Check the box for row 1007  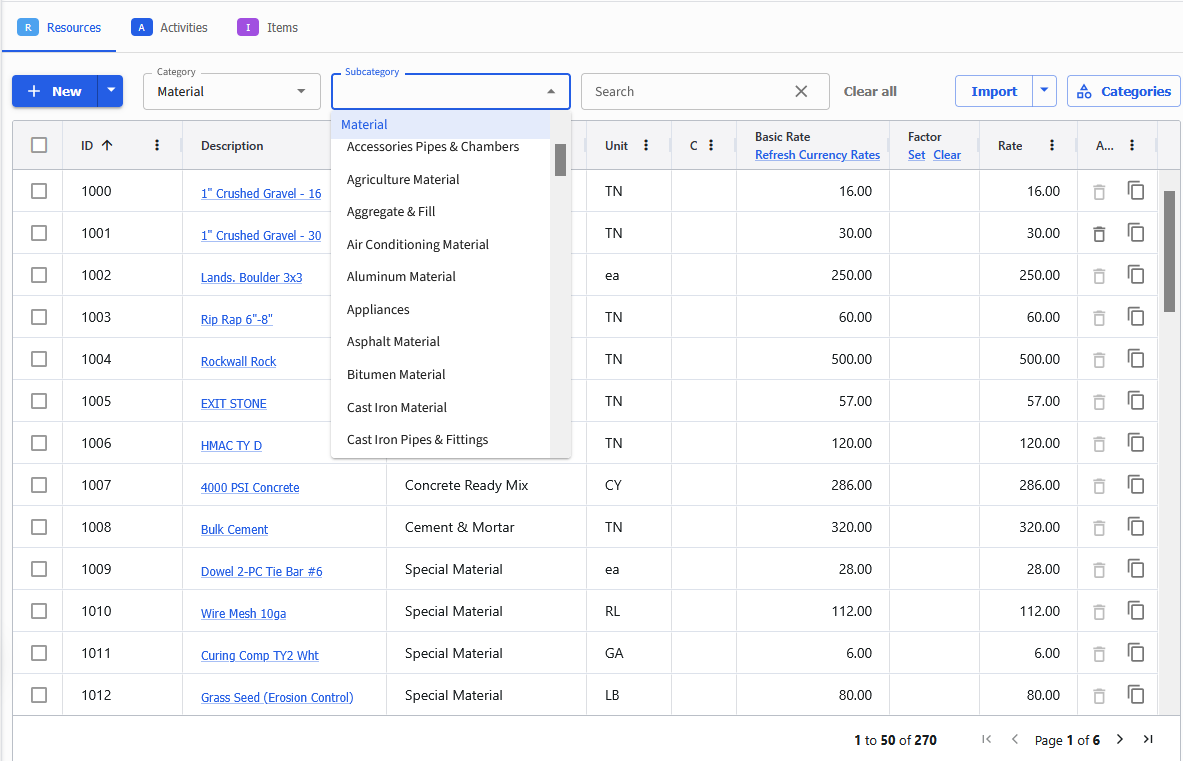tap(39, 485)
